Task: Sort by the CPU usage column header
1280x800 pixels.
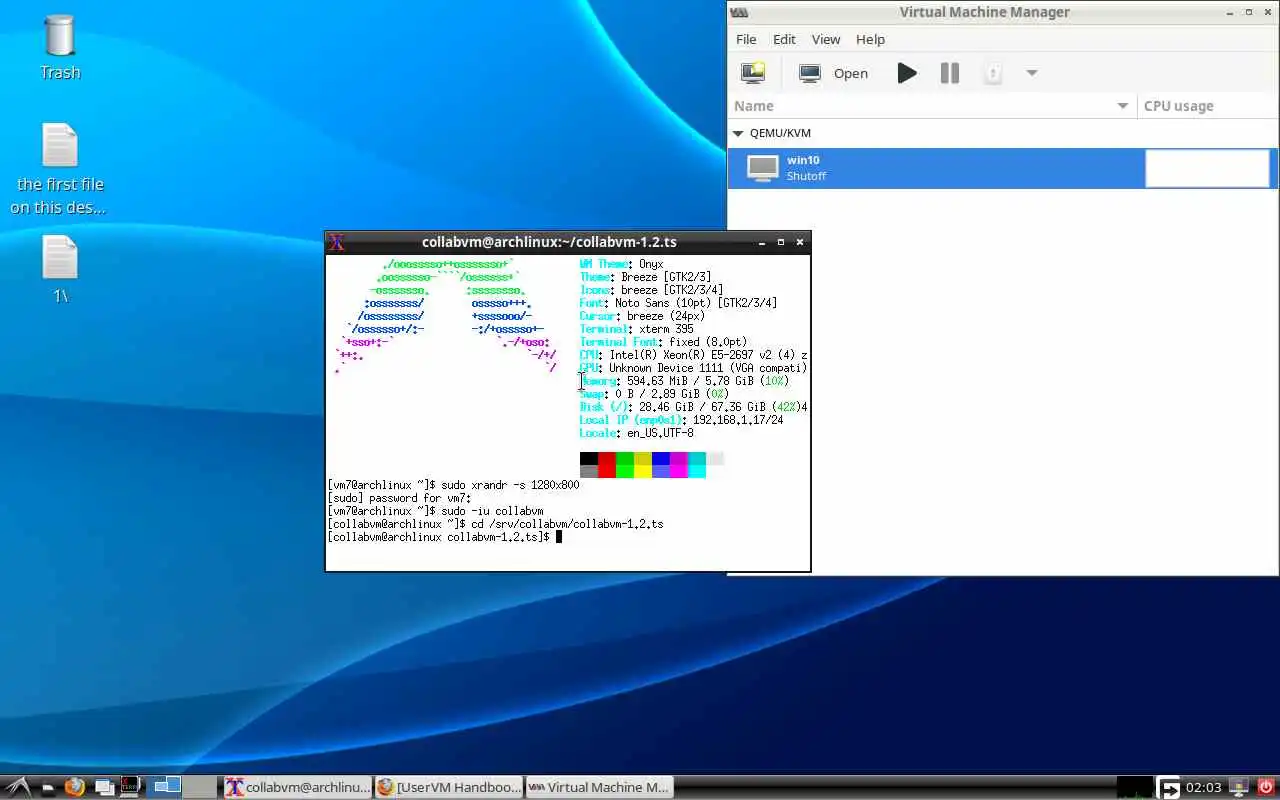Action: [1208, 106]
